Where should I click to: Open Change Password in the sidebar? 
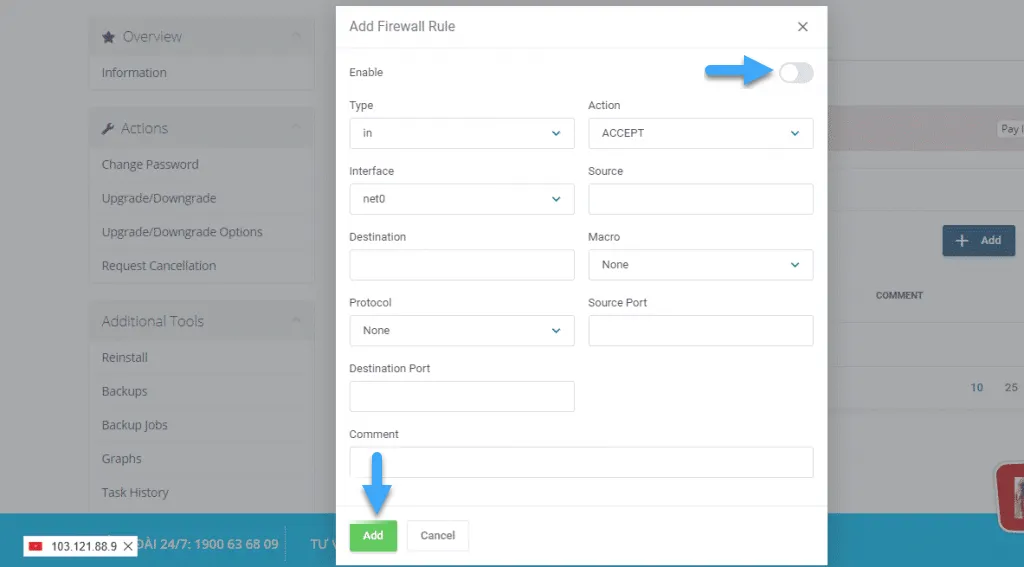150,165
